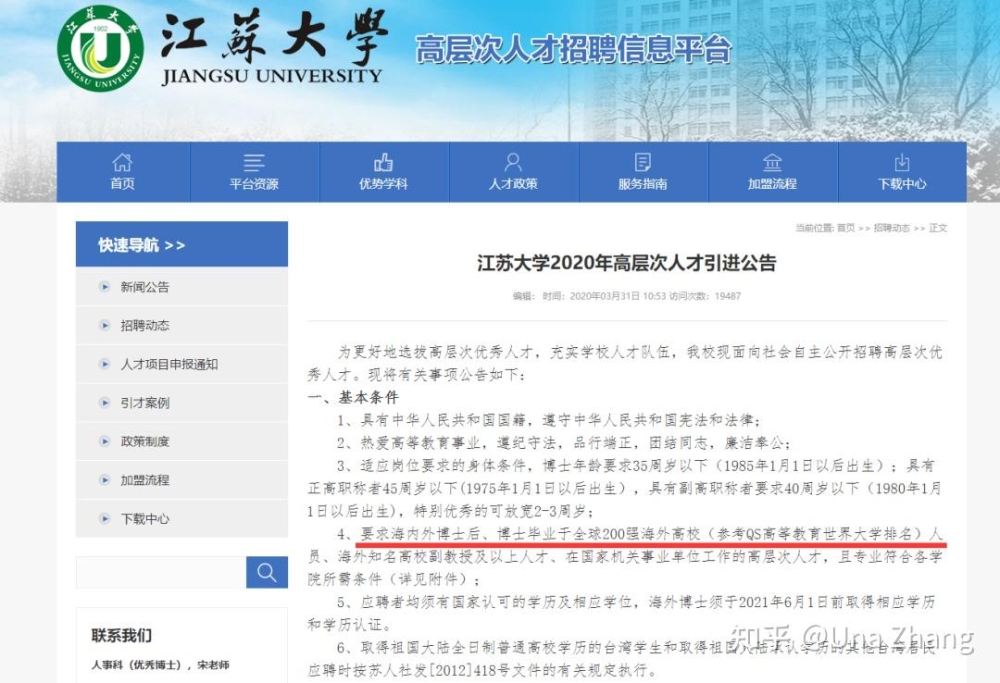The image size is (1000, 683).
Task: Click the 联系我们 heading
Action: (x=122, y=635)
